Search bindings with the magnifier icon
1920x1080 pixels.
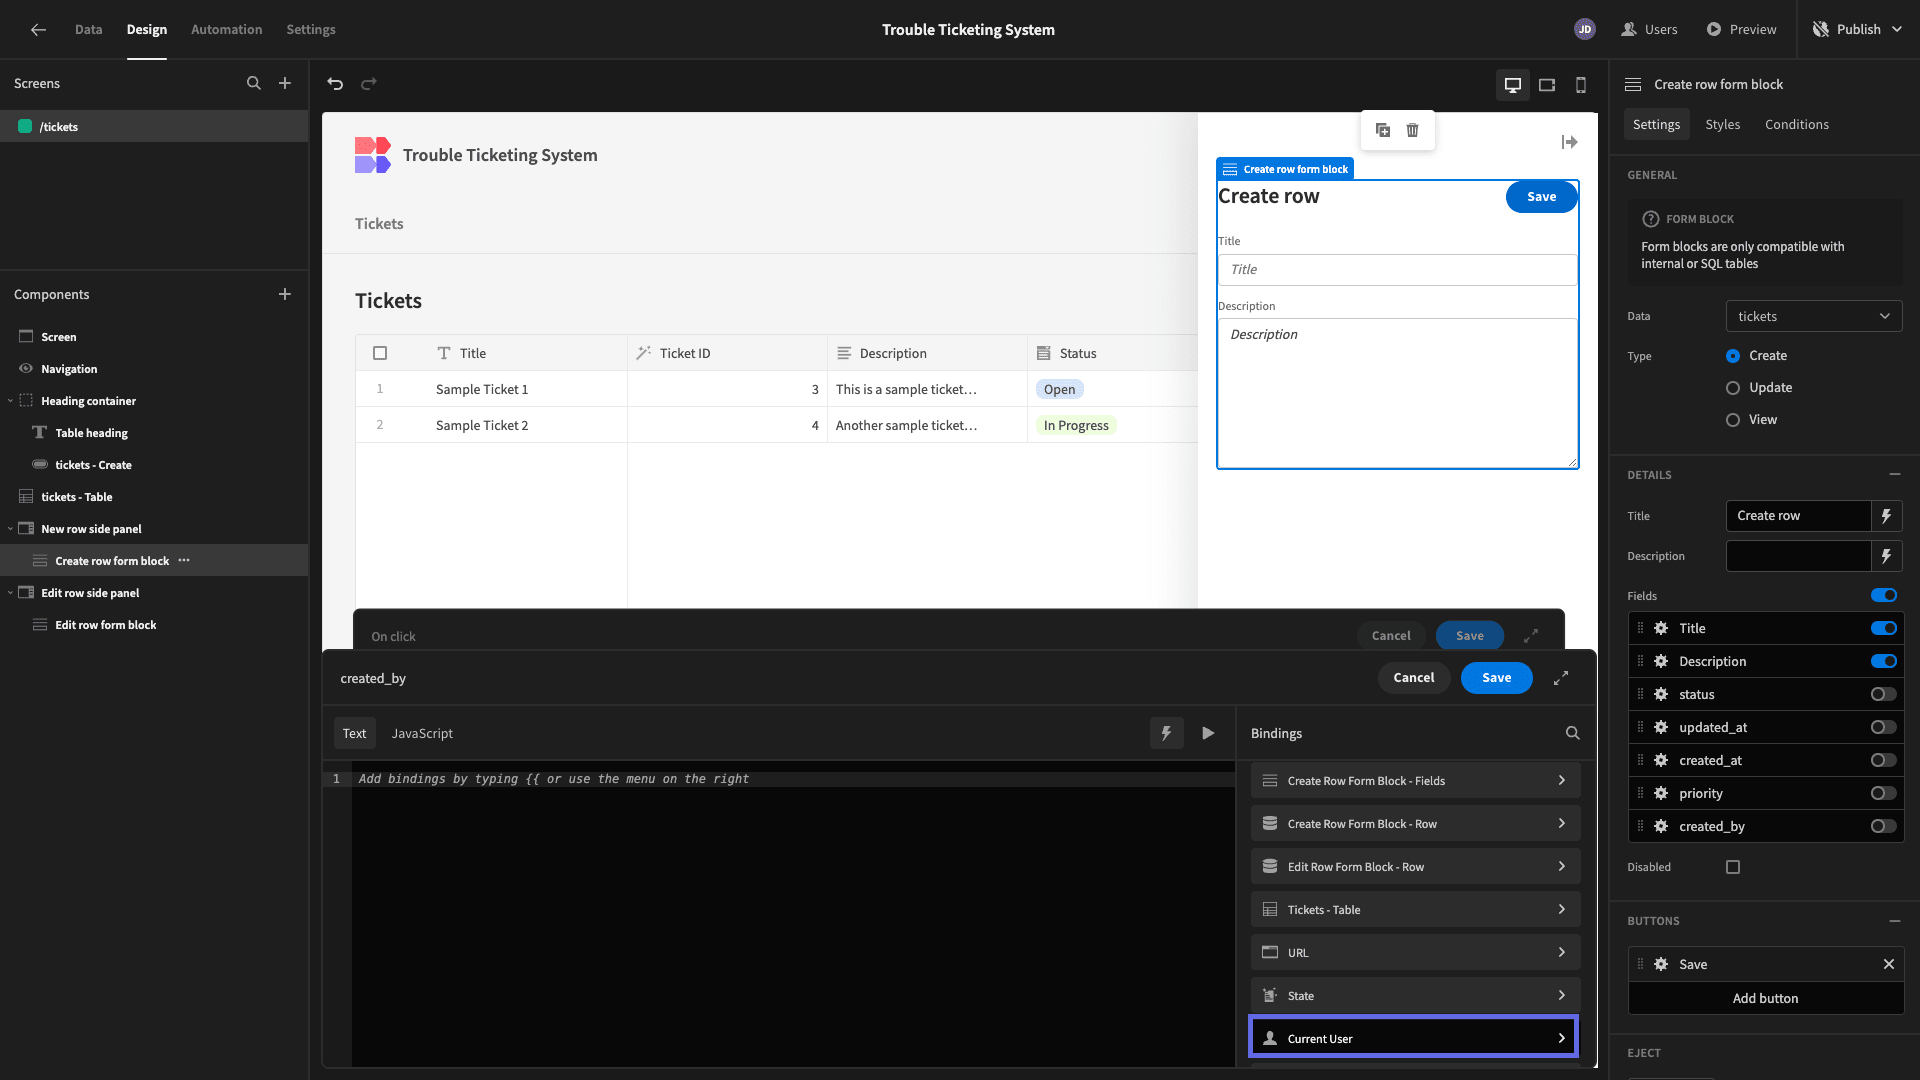click(x=1572, y=733)
